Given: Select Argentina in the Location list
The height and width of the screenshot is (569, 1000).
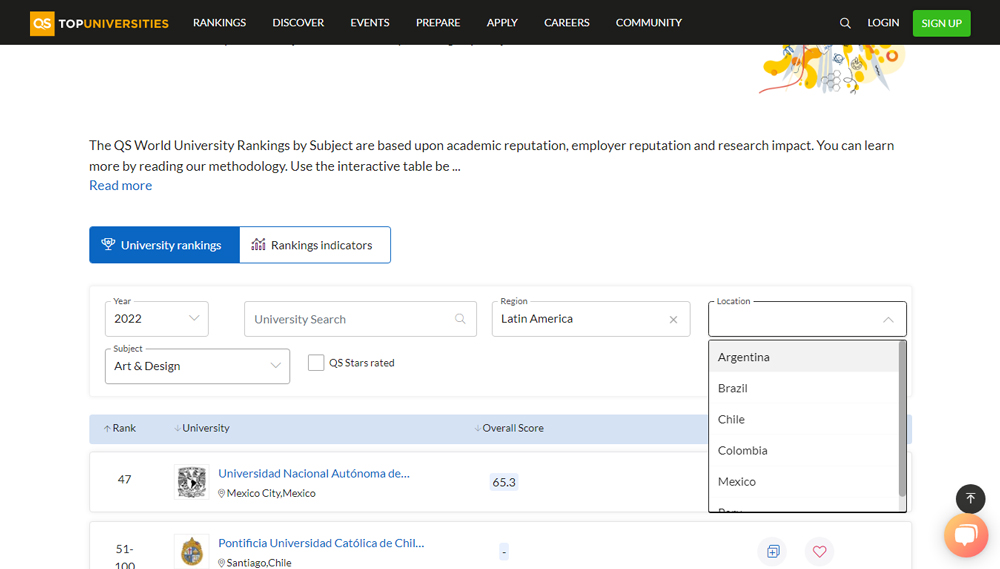Looking at the screenshot, I should pyautogui.click(x=804, y=357).
